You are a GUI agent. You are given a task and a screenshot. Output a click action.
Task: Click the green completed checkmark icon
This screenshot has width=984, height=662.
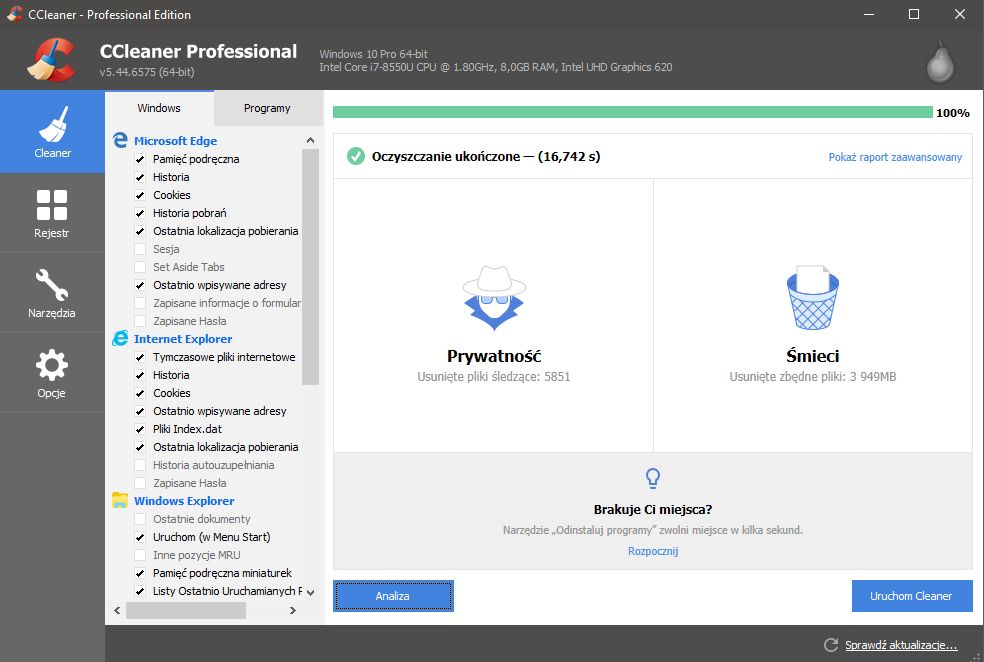coord(356,156)
